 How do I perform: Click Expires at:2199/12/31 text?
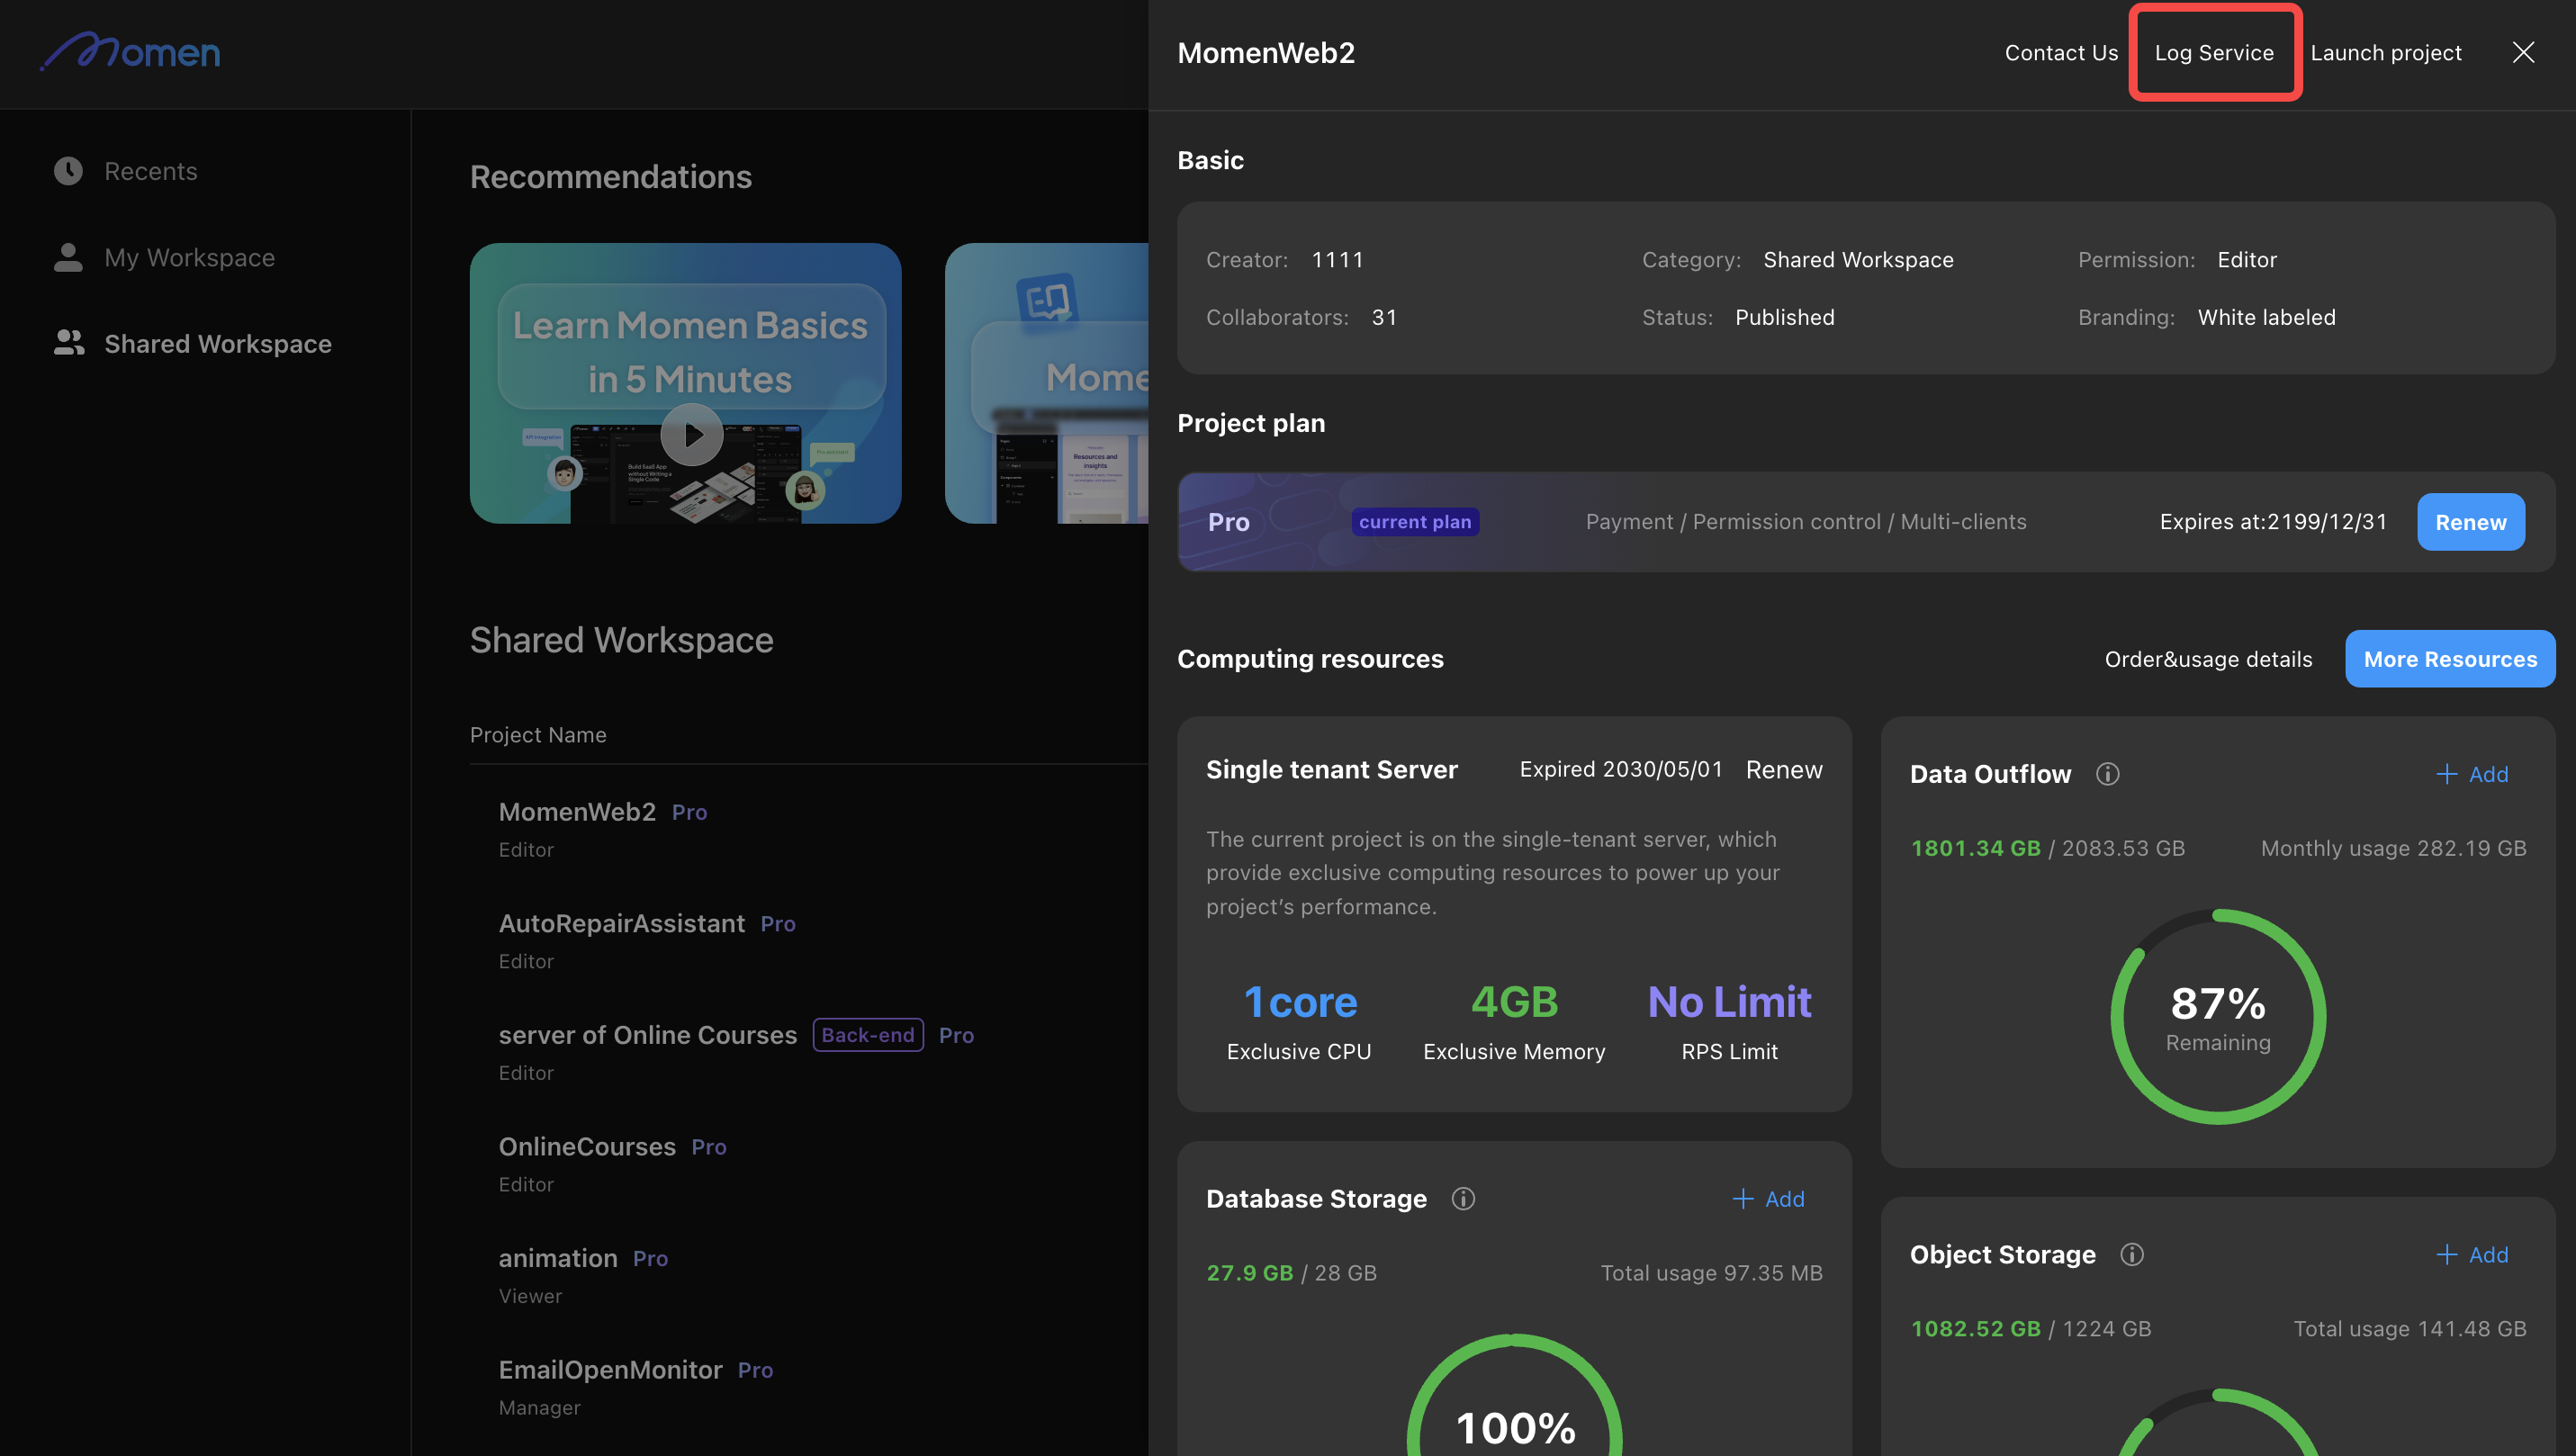[x=2273, y=522]
